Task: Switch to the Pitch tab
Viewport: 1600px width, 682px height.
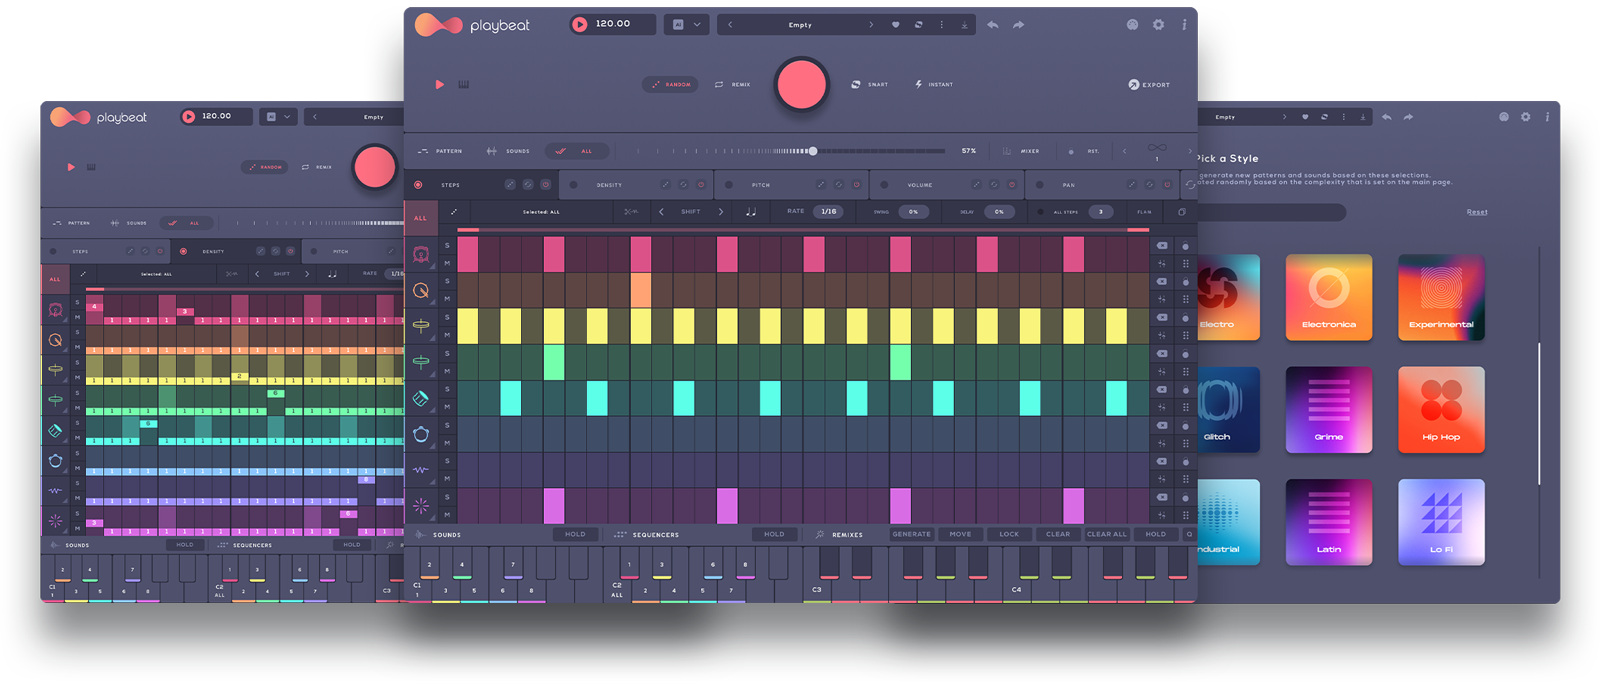Action: tap(761, 185)
